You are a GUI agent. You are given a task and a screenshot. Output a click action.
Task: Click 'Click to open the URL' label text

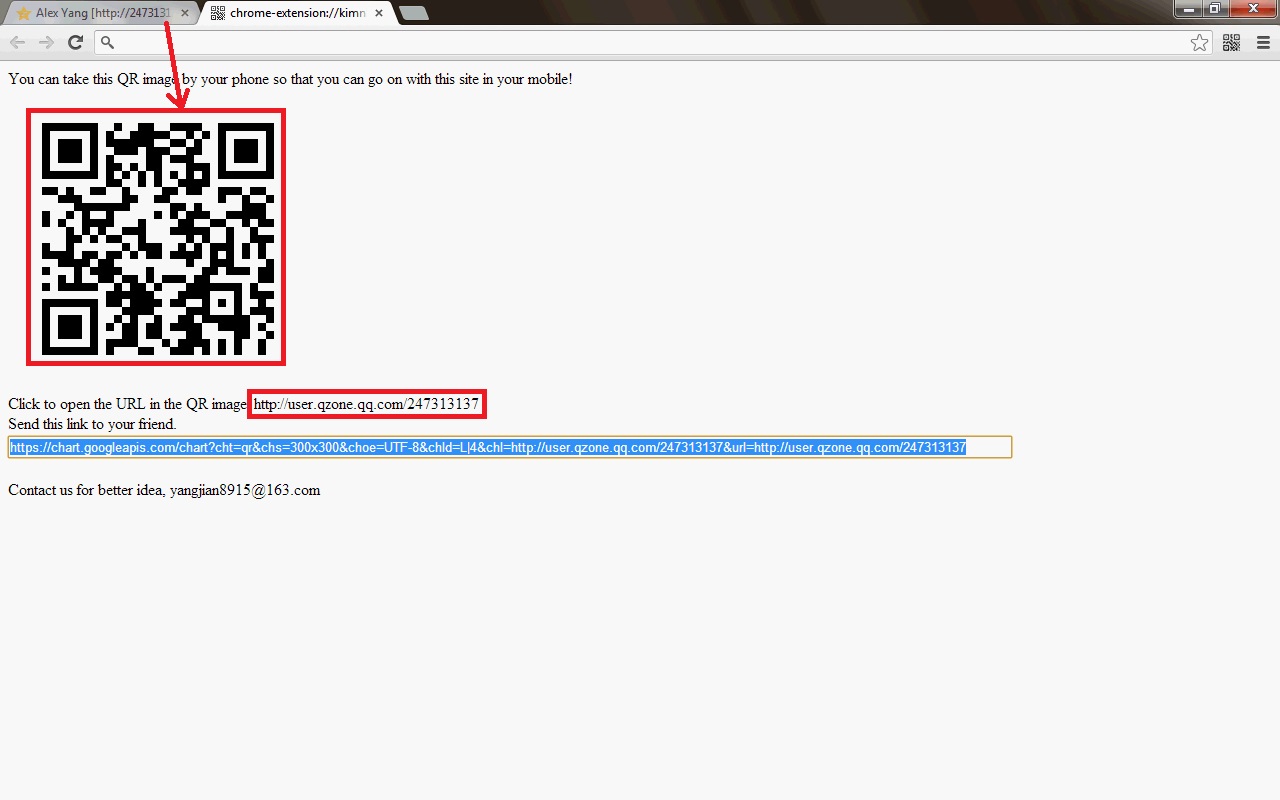click(x=127, y=404)
